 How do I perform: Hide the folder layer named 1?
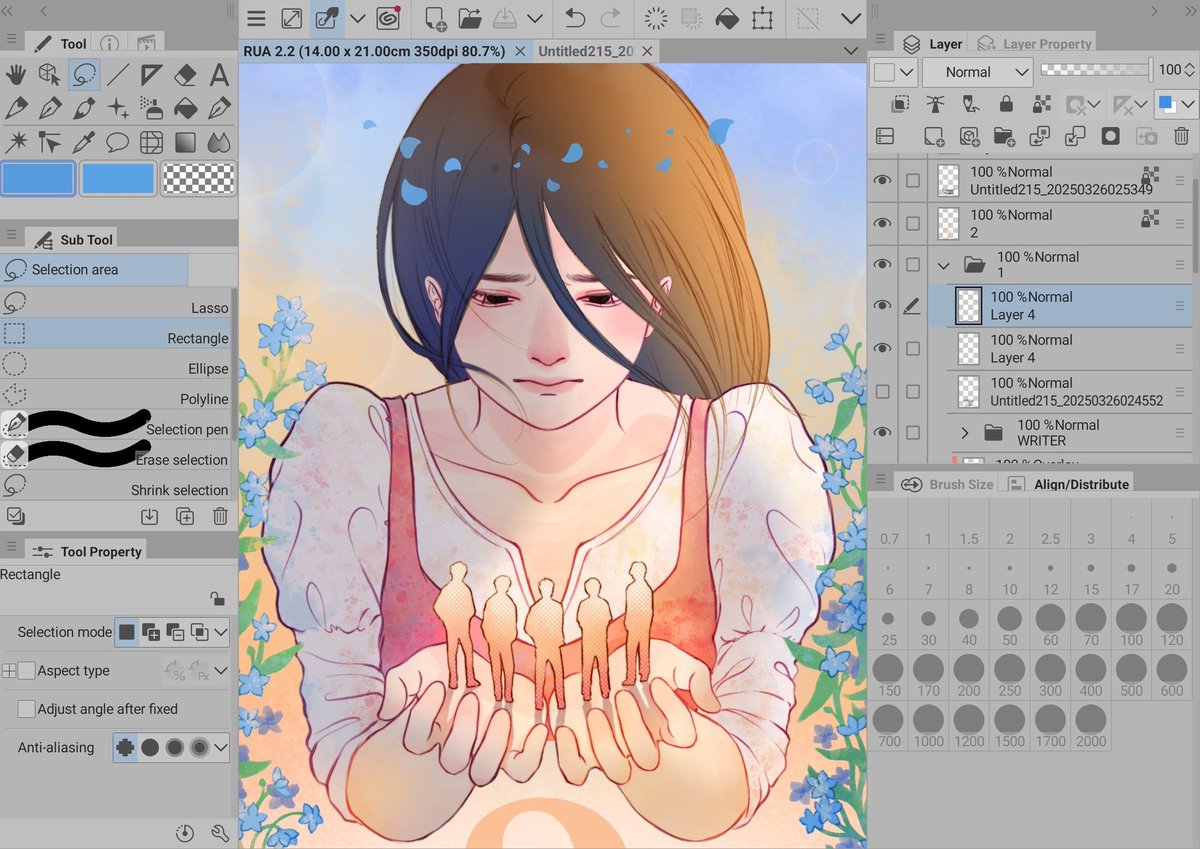[882, 264]
